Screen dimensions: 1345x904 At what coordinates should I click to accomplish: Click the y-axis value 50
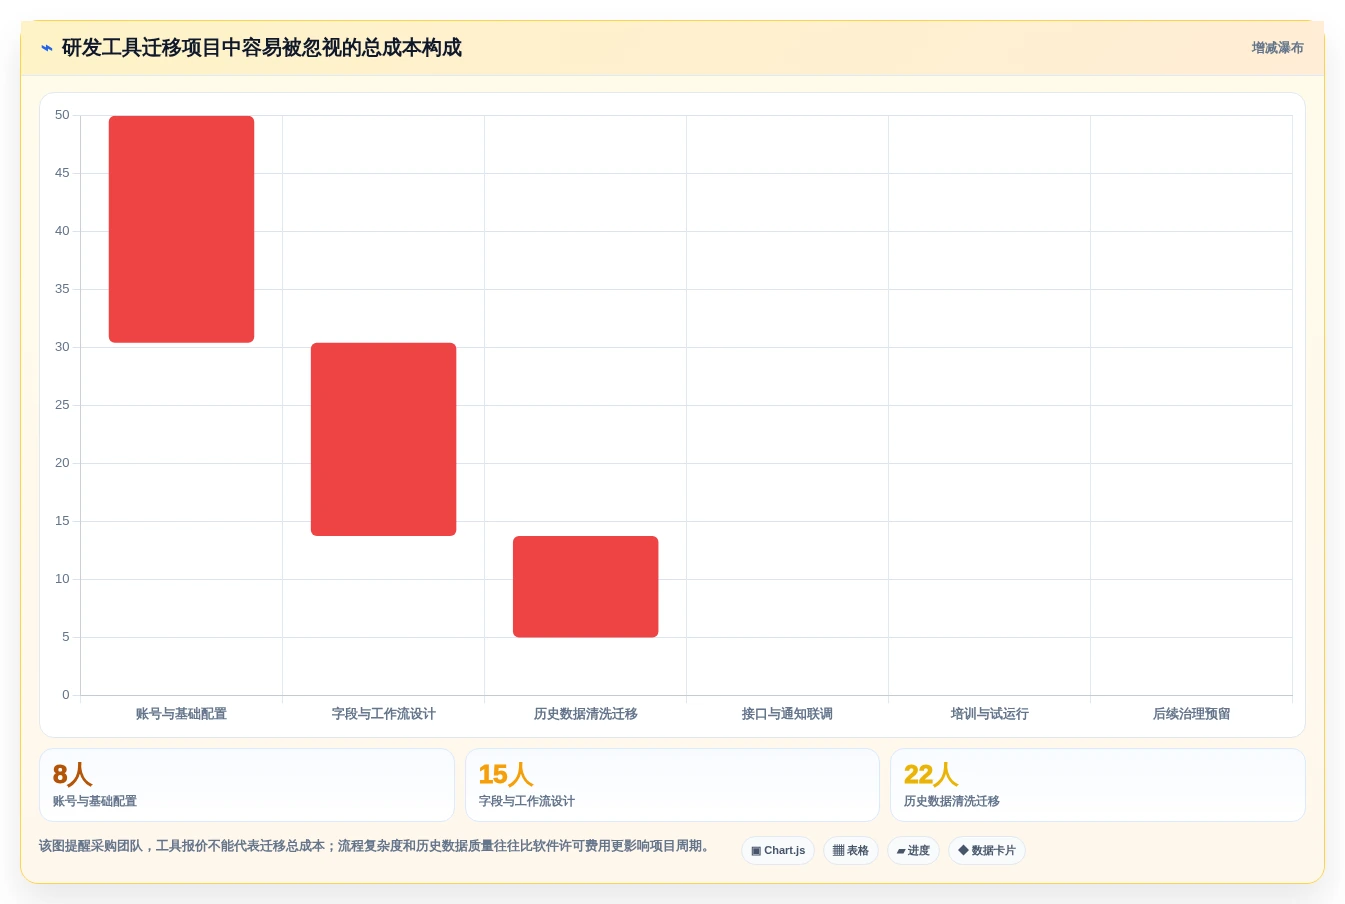pyautogui.click(x=62, y=115)
